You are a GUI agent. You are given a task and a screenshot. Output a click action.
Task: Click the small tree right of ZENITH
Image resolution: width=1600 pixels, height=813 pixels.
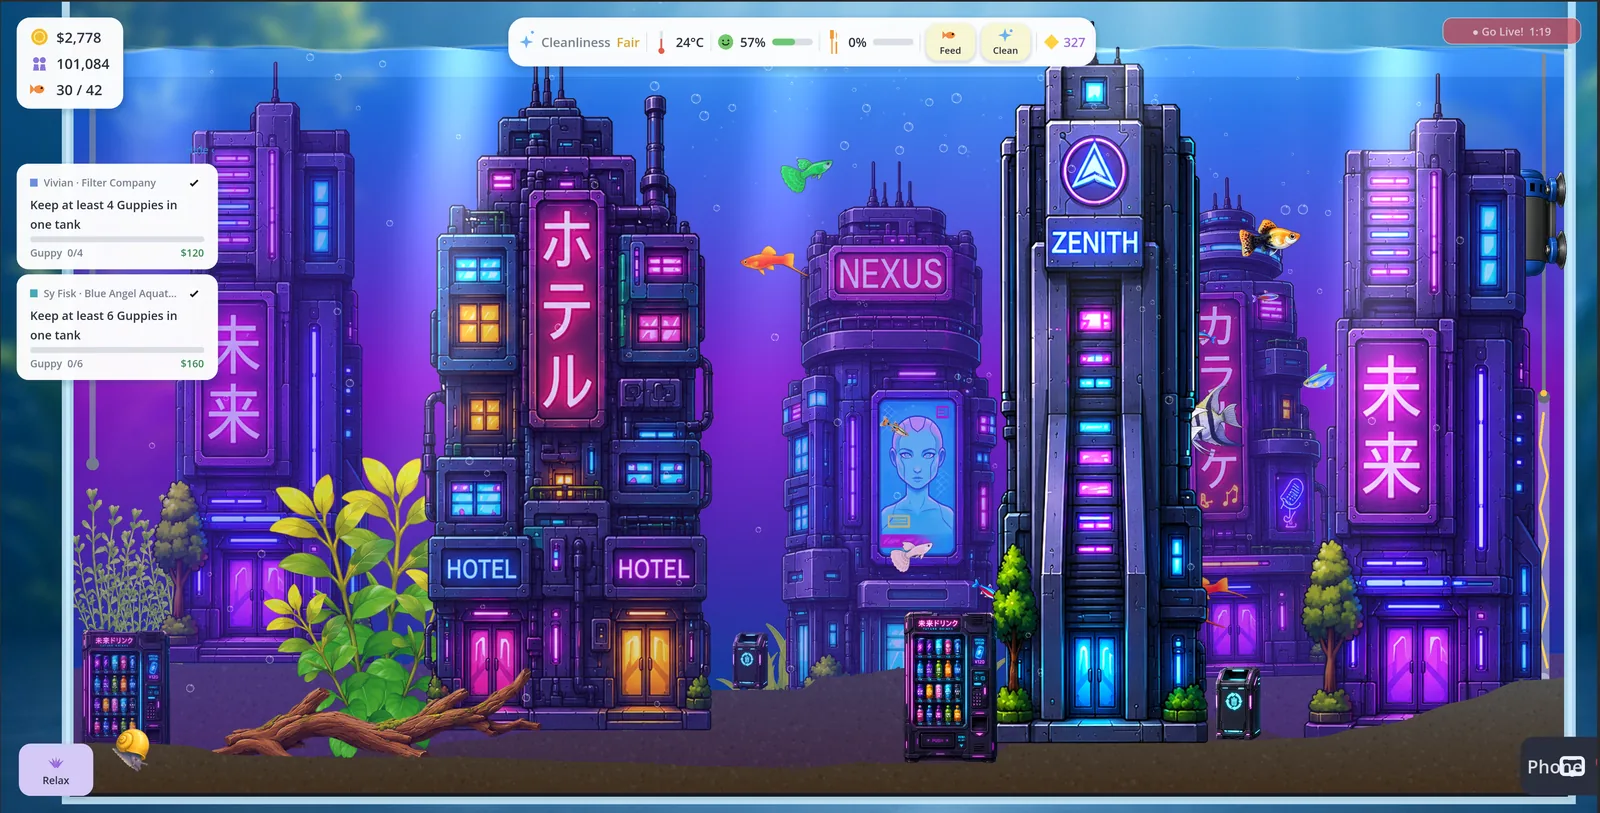1330,625
